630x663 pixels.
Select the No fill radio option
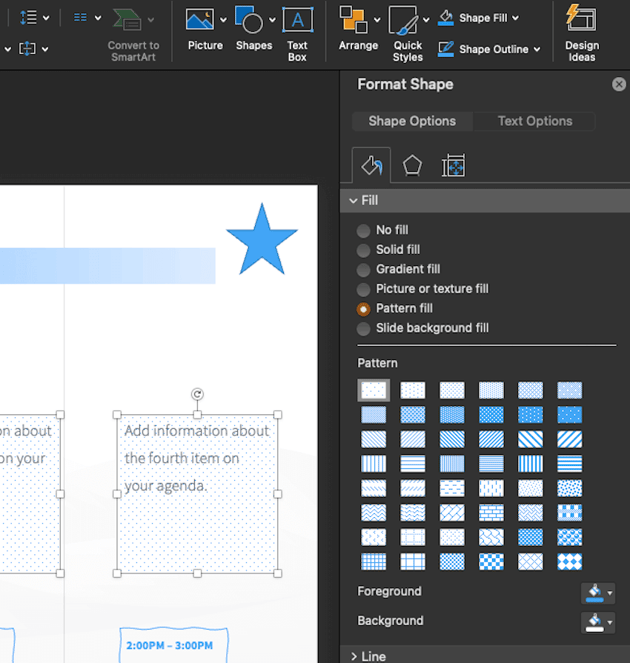(x=364, y=230)
